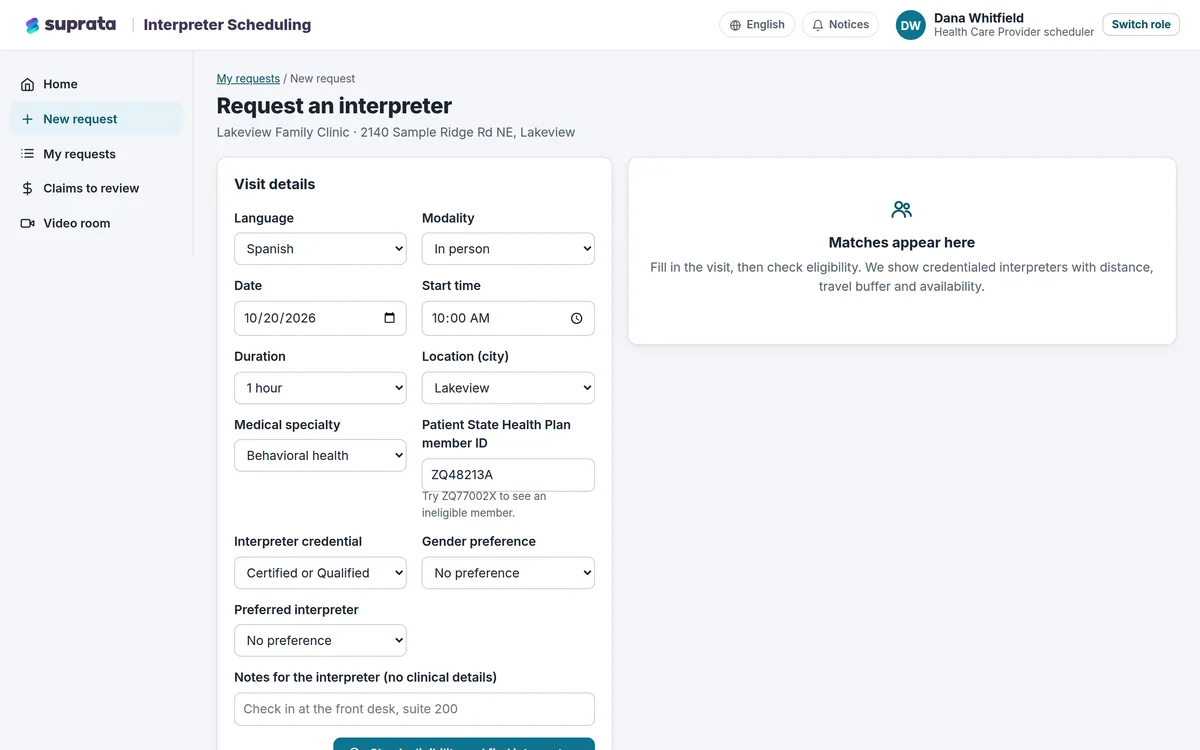Click the user name "Dana Whitfield"
Viewport: 1200px width, 750px height.
pyautogui.click(x=979, y=18)
